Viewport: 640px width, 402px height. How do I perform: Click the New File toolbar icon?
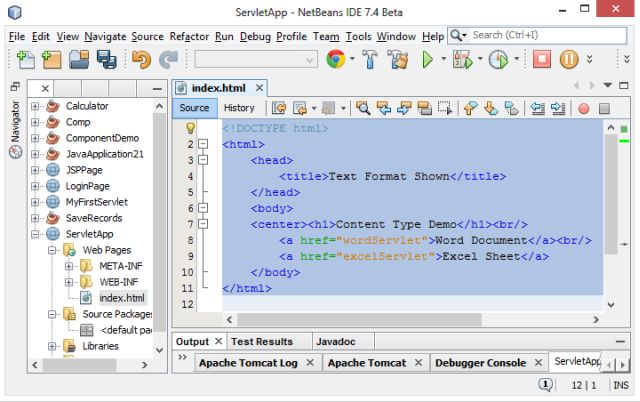pos(25,60)
